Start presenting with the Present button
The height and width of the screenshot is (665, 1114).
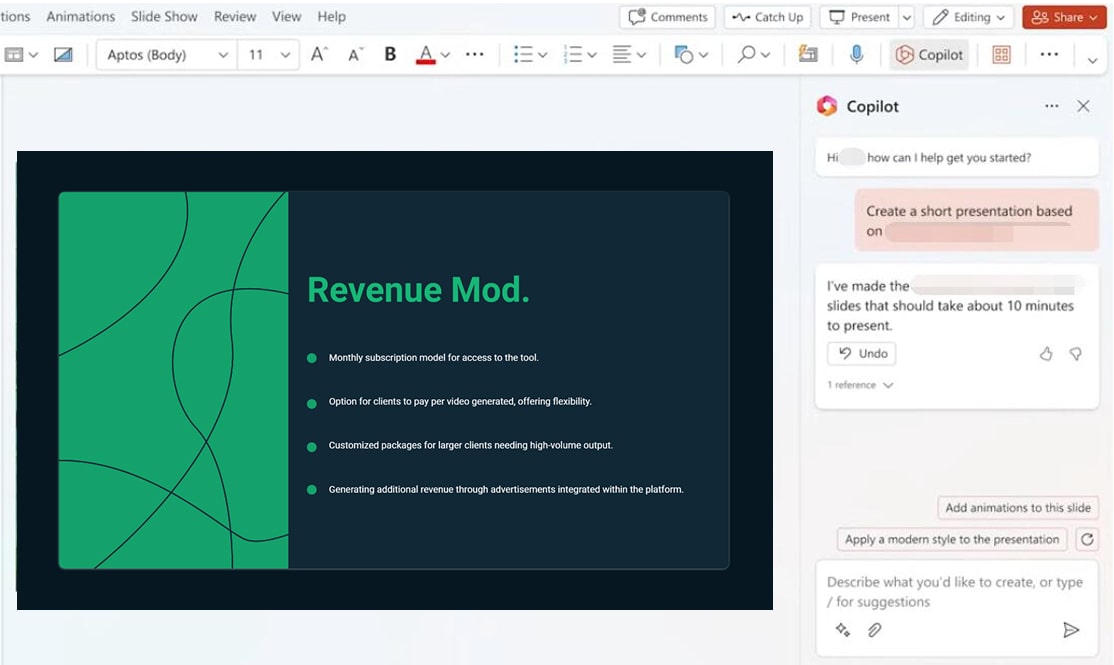(x=860, y=17)
